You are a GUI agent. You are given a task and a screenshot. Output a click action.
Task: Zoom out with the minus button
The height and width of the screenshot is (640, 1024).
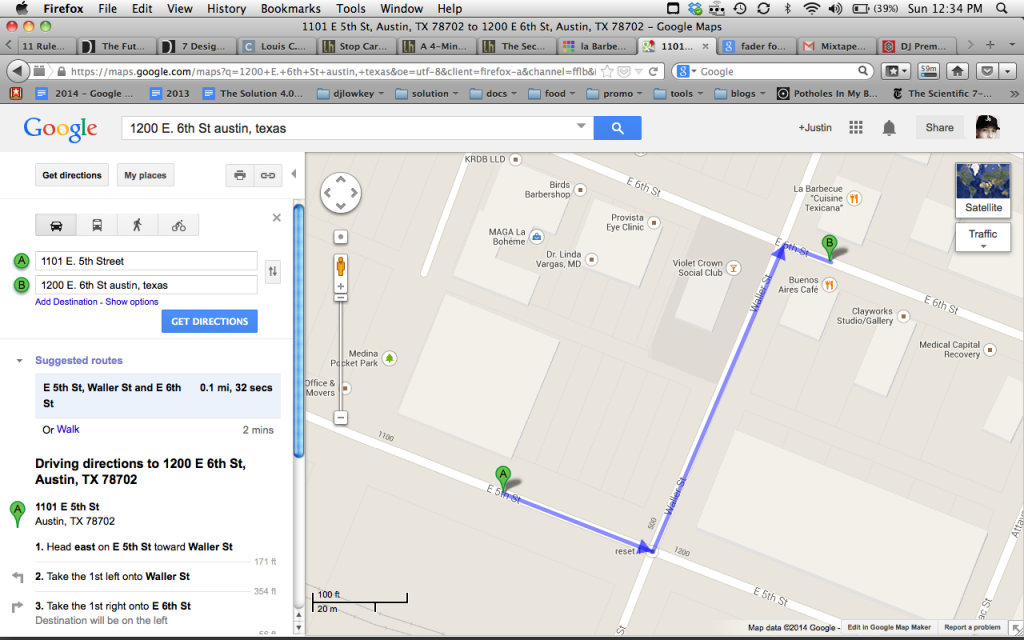click(340, 417)
